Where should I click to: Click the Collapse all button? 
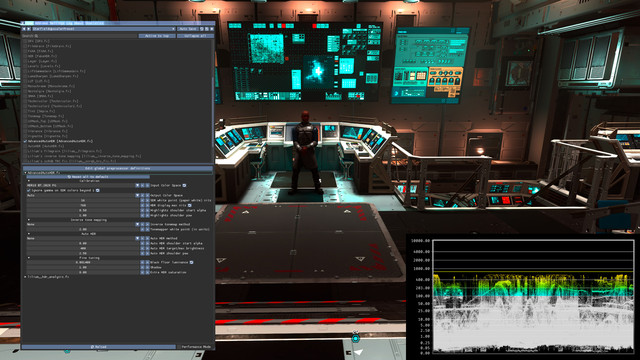(x=196, y=36)
